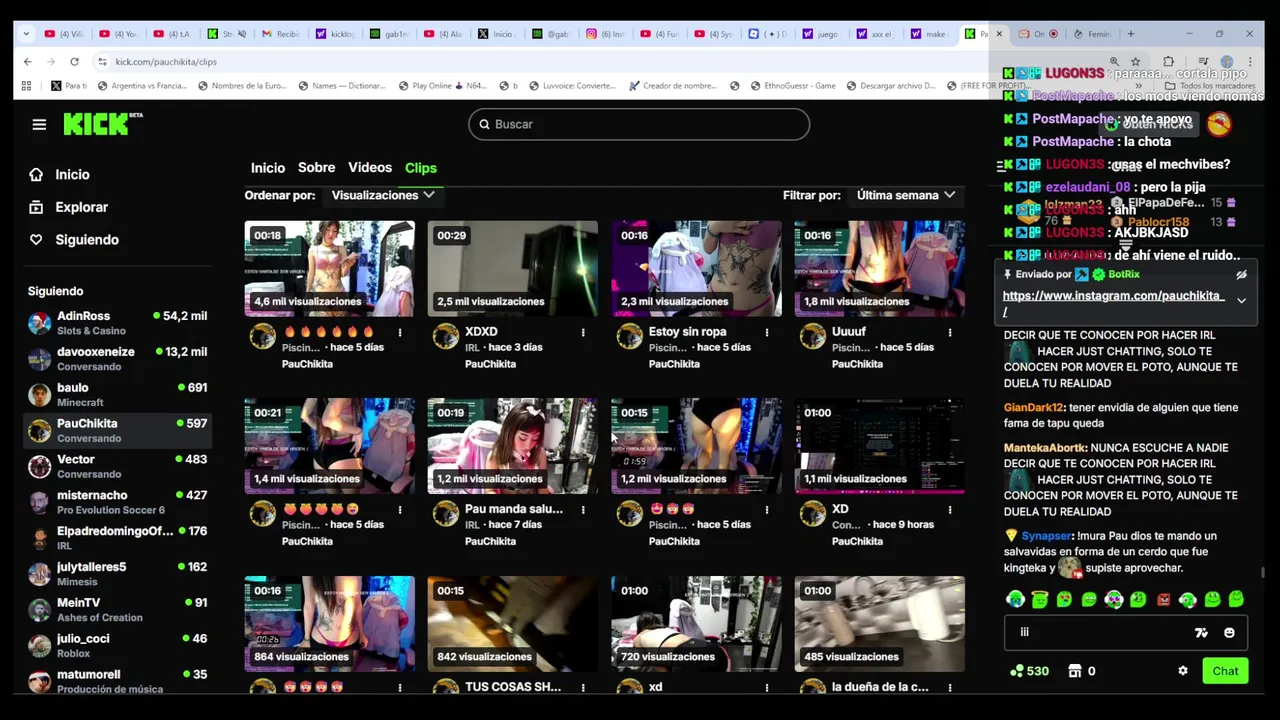The height and width of the screenshot is (720, 1280).
Task: Open options menu for the XD clip
Action: tap(950, 510)
